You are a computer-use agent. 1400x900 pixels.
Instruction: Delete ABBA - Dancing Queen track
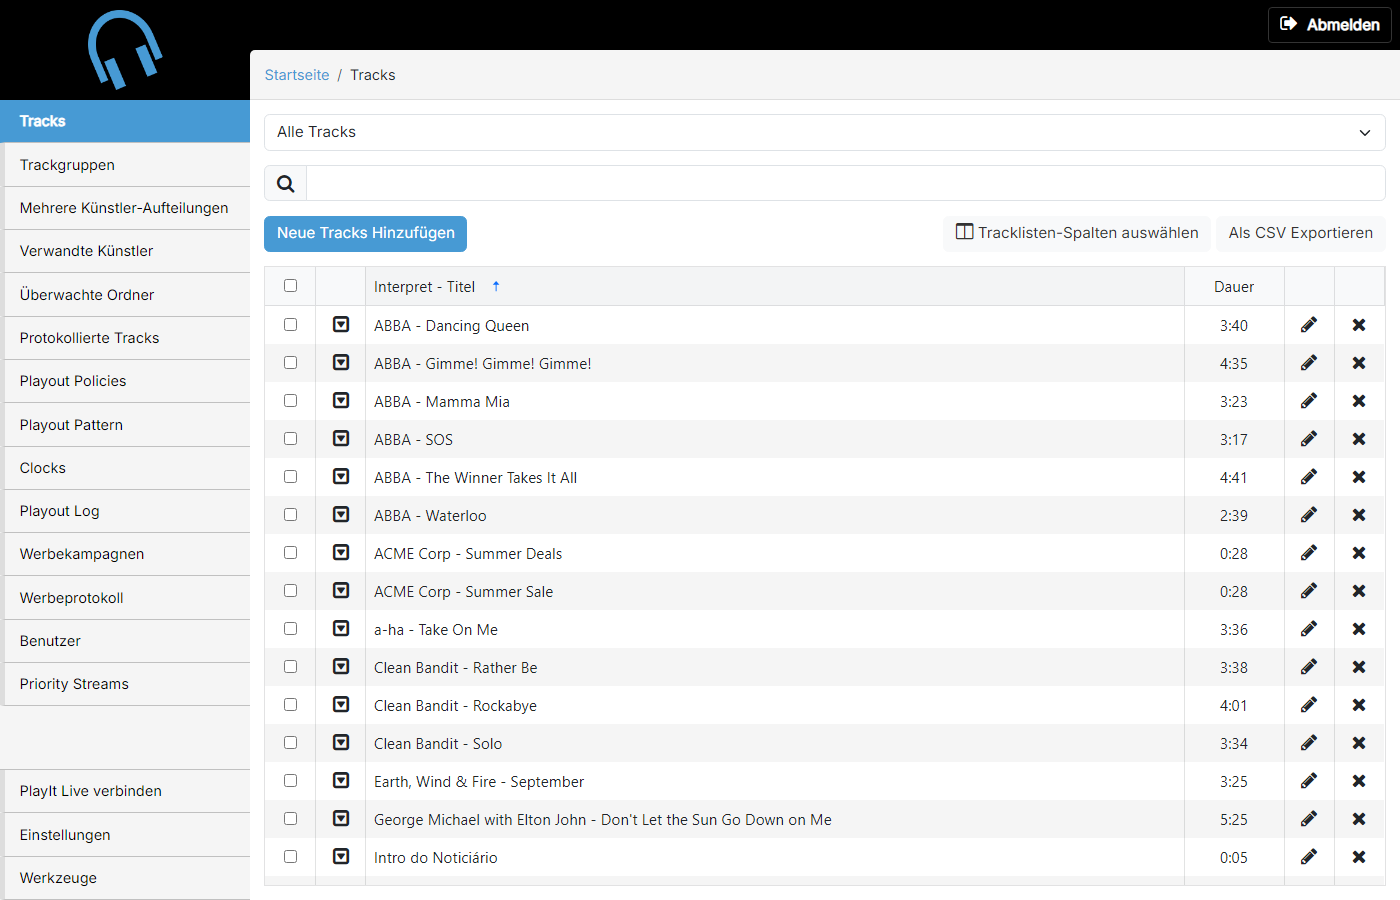(1359, 325)
